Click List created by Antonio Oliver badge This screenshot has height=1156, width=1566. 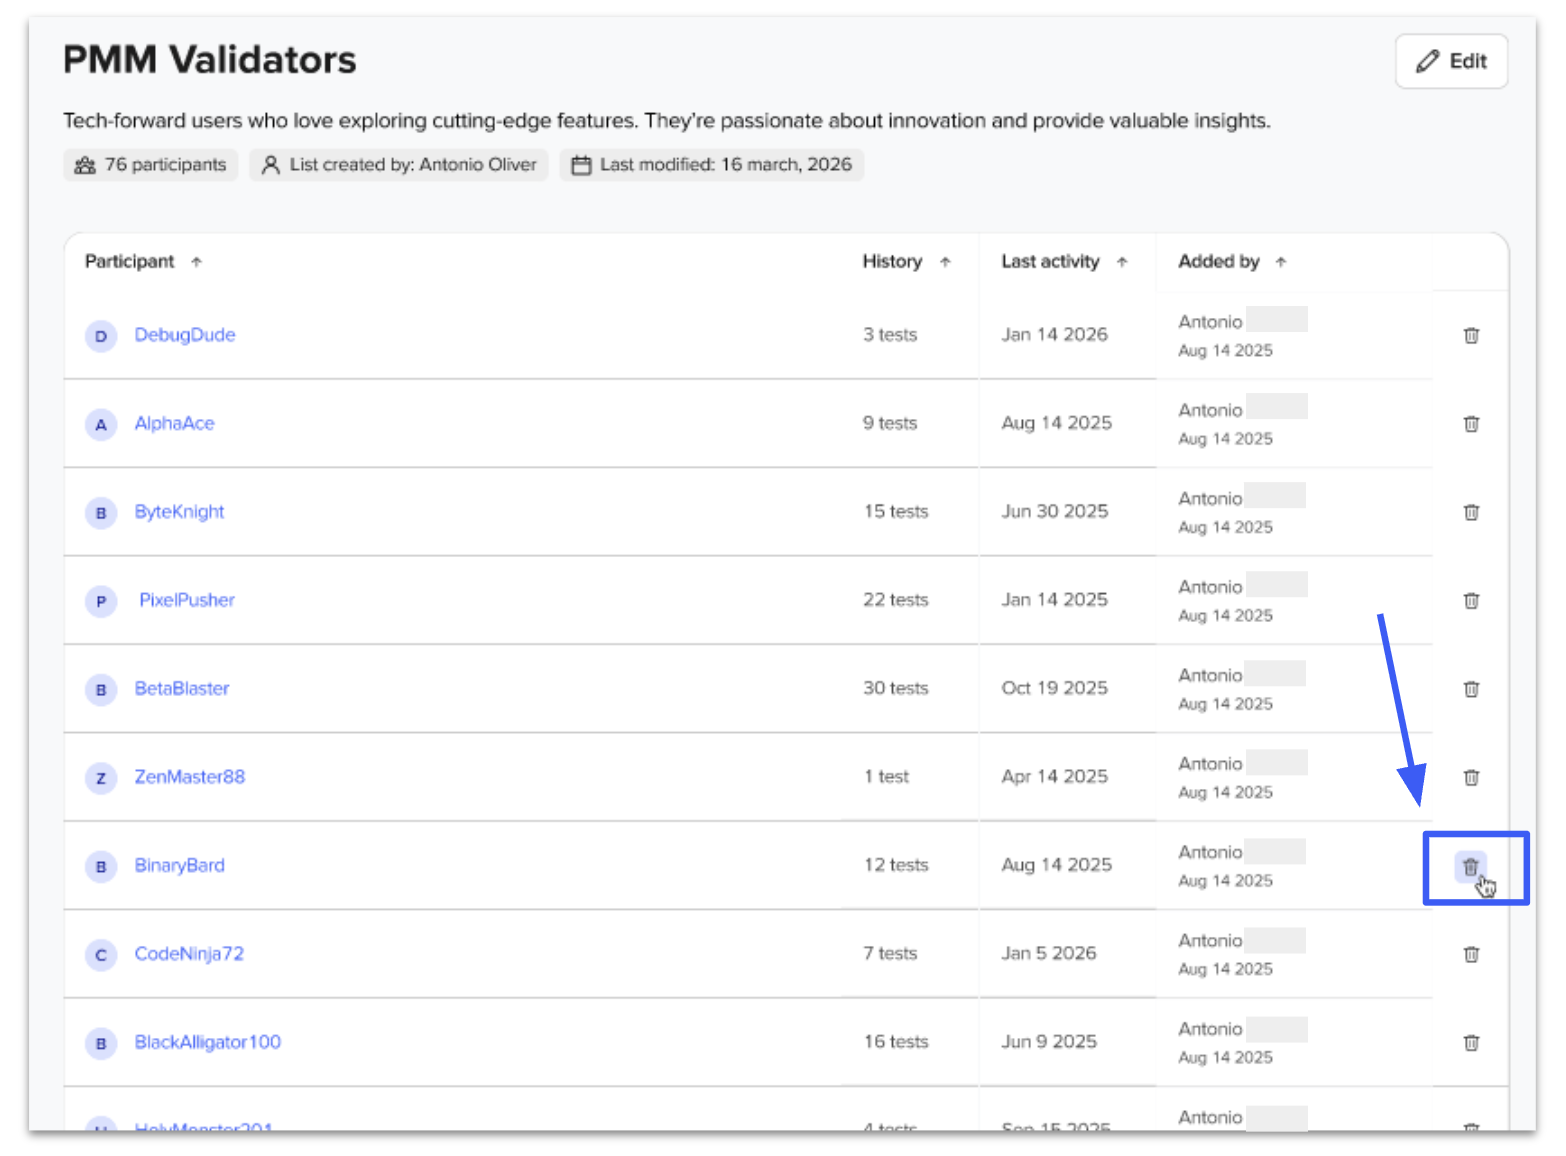399,165
